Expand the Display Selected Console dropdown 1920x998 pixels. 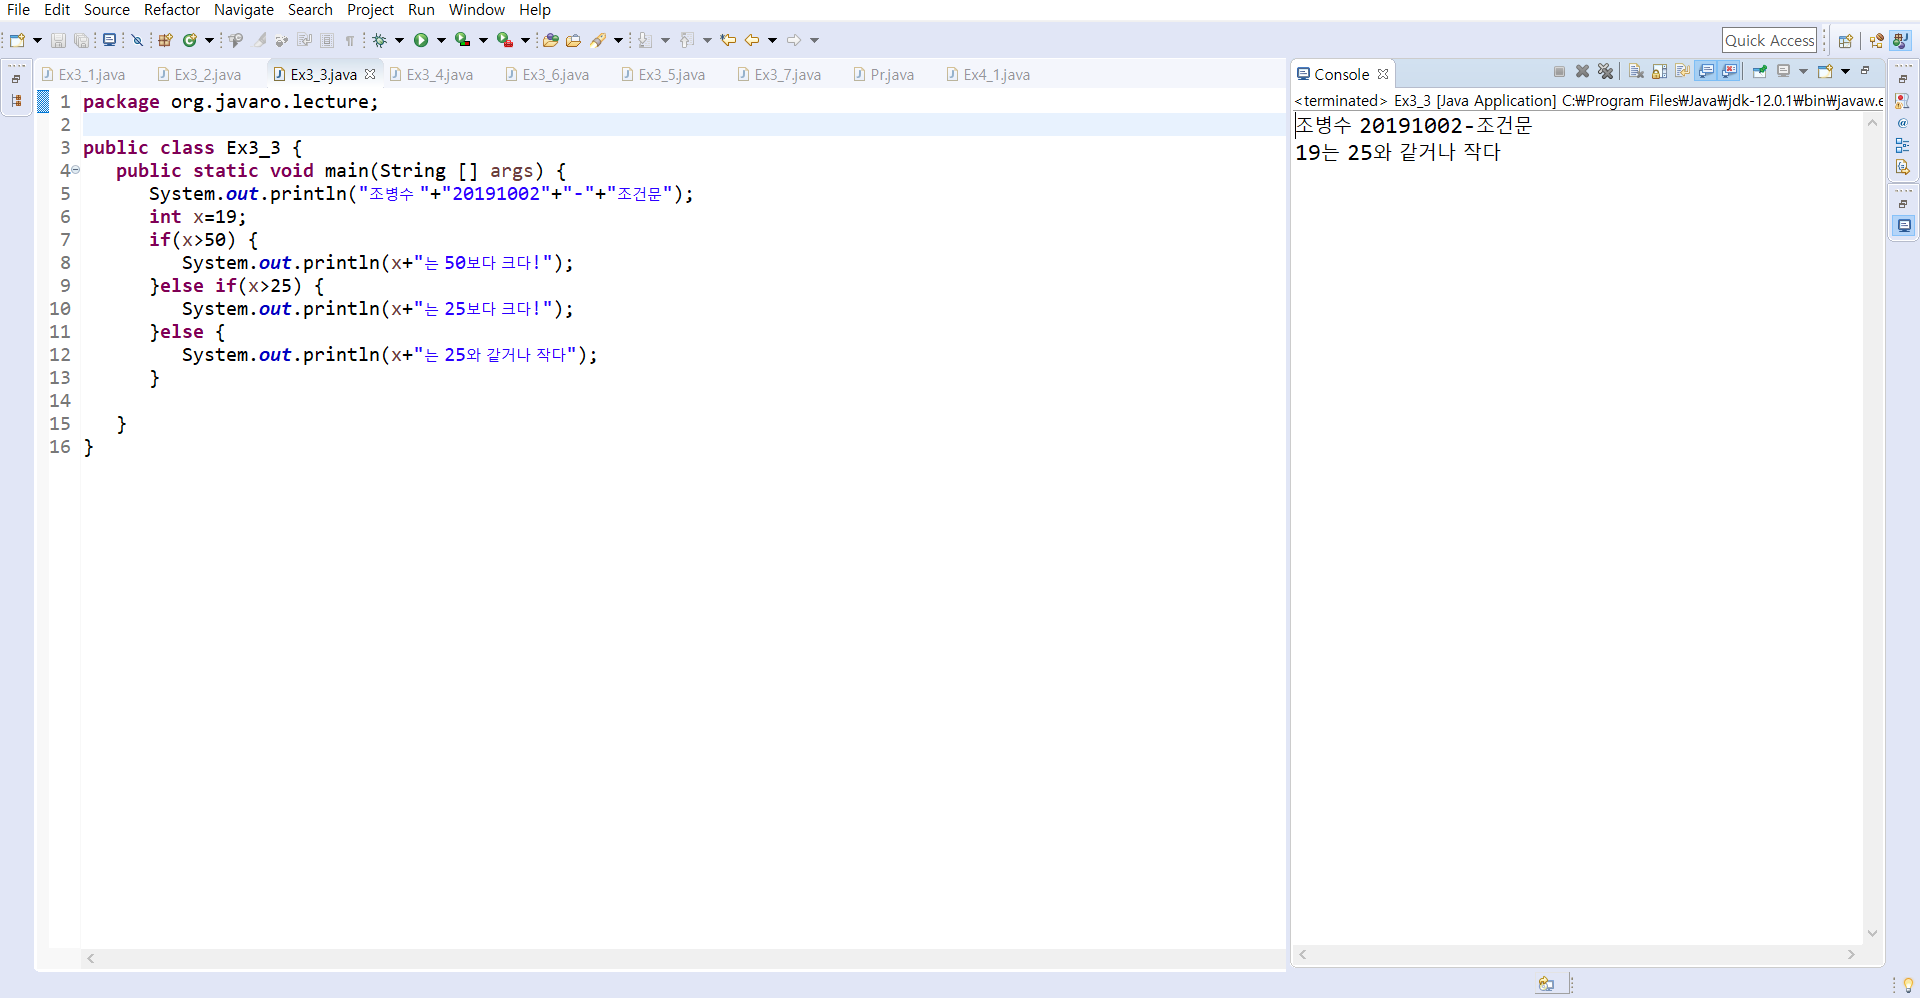coord(1803,71)
